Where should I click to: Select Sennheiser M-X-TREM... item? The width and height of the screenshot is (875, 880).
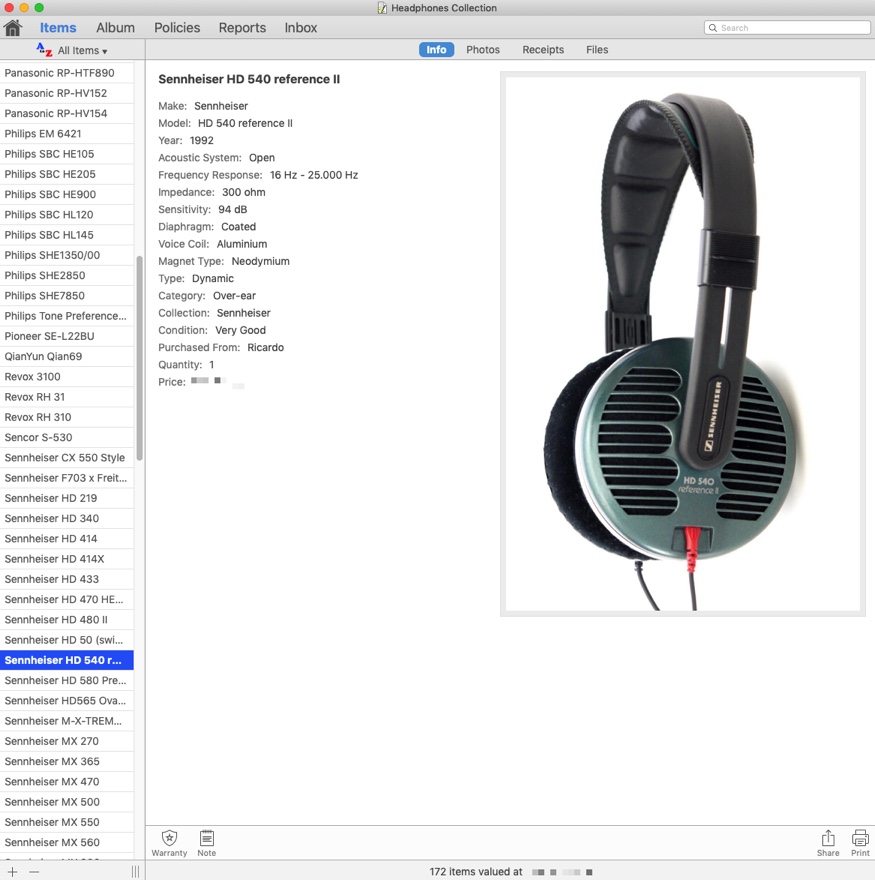tap(67, 721)
